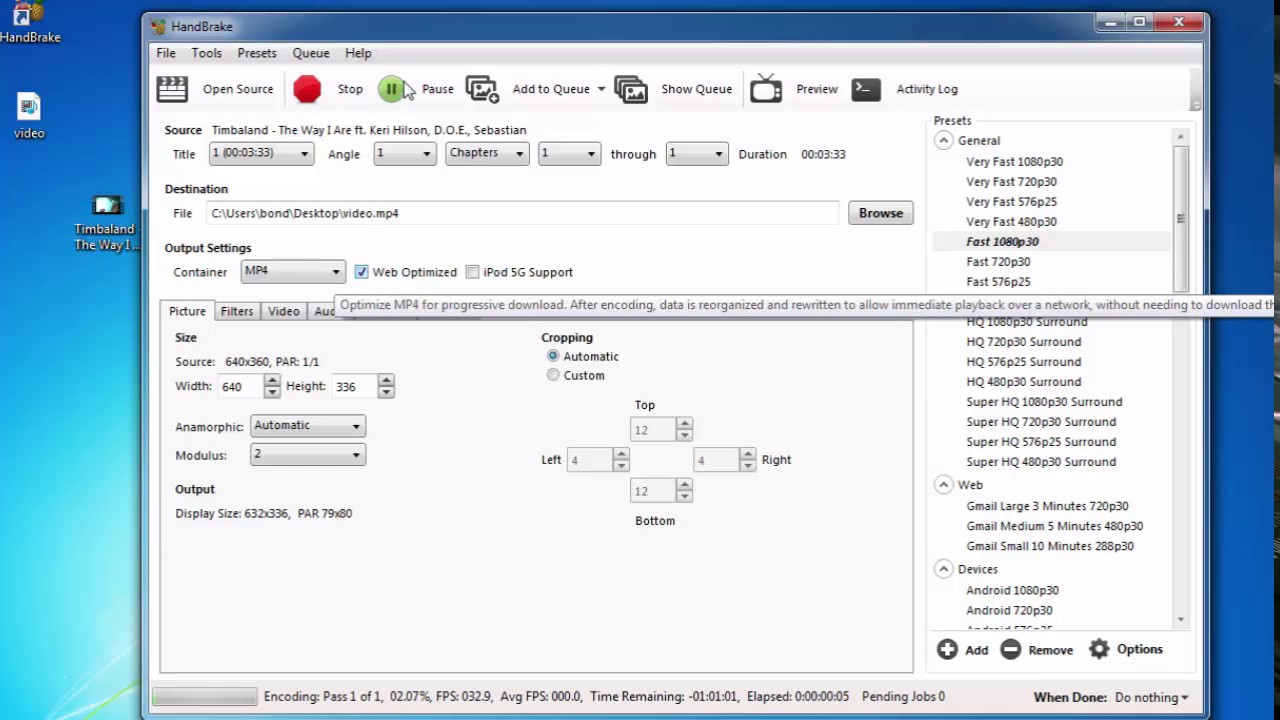Click the Width value field

point(242,386)
